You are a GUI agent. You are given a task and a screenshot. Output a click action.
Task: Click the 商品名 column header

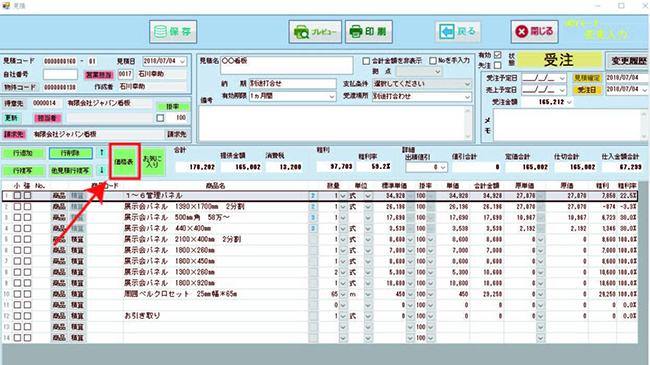pos(215,186)
